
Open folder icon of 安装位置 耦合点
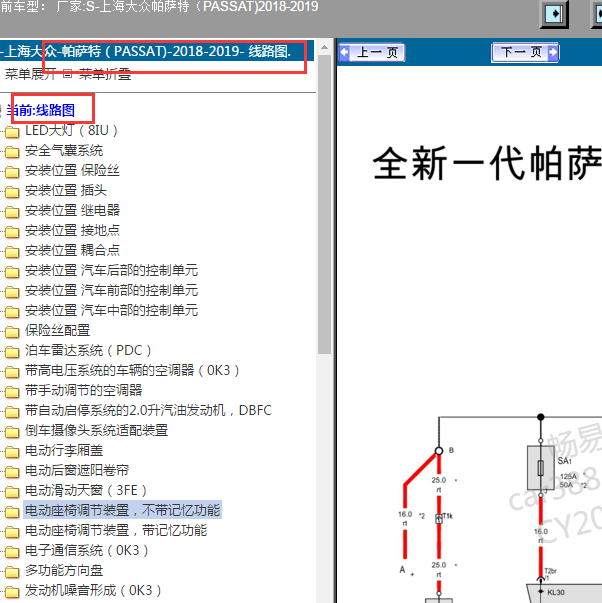(x=12, y=252)
